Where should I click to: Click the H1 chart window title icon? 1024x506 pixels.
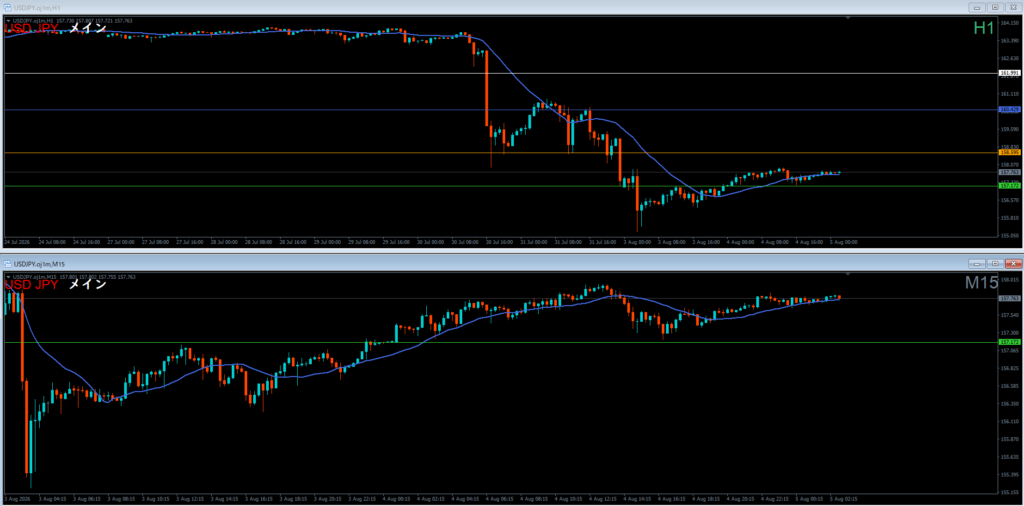8,7
